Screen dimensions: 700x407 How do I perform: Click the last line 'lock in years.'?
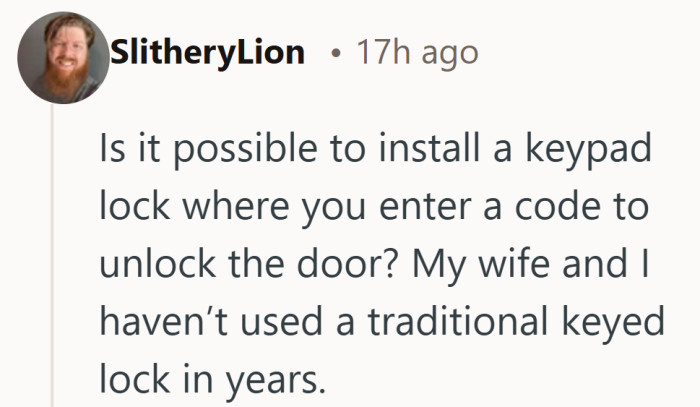(x=212, y=380)
